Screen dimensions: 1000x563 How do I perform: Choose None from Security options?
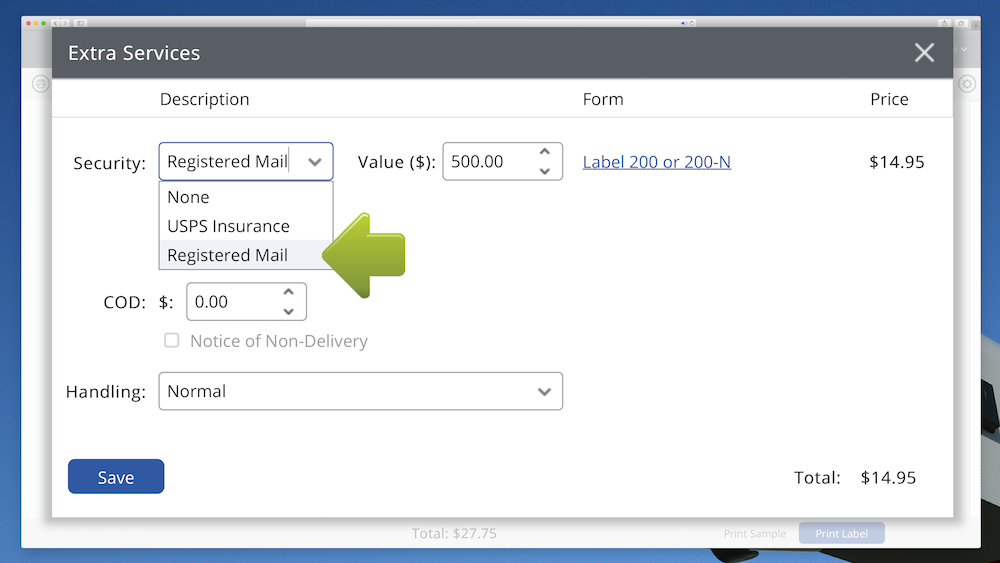(246, 197)
